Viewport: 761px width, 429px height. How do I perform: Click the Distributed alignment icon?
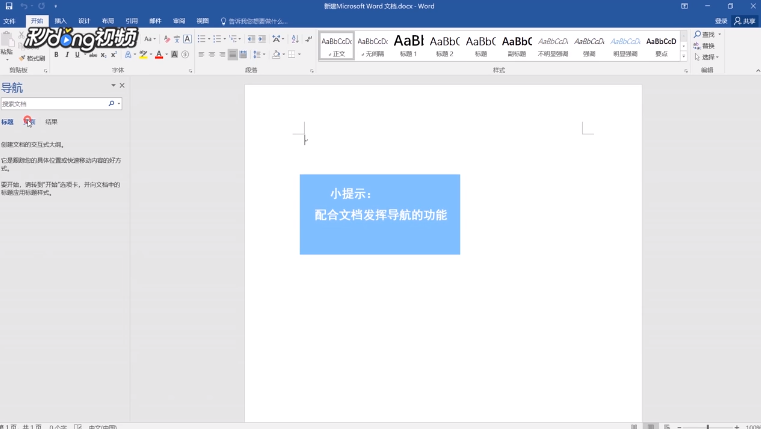tap(243, 55)
